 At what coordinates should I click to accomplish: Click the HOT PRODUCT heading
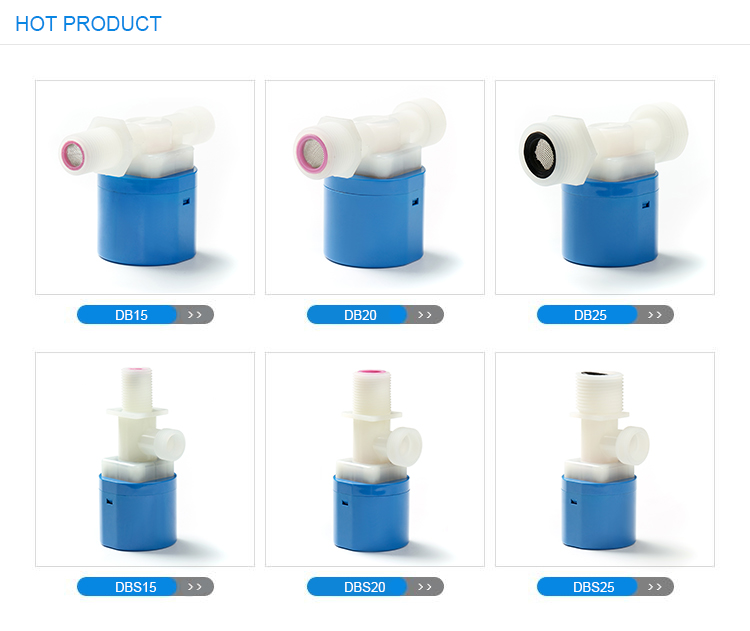tap(88, 24)
